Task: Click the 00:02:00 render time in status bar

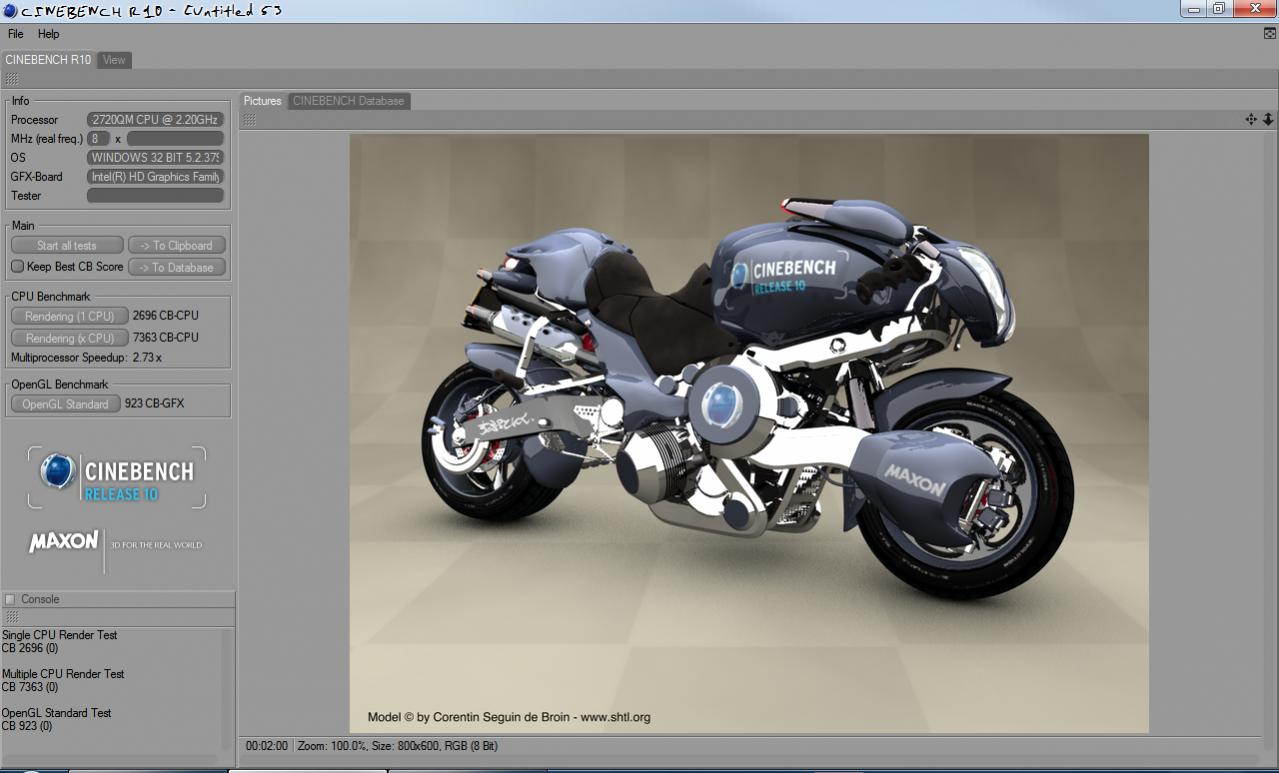Action: 267,746
